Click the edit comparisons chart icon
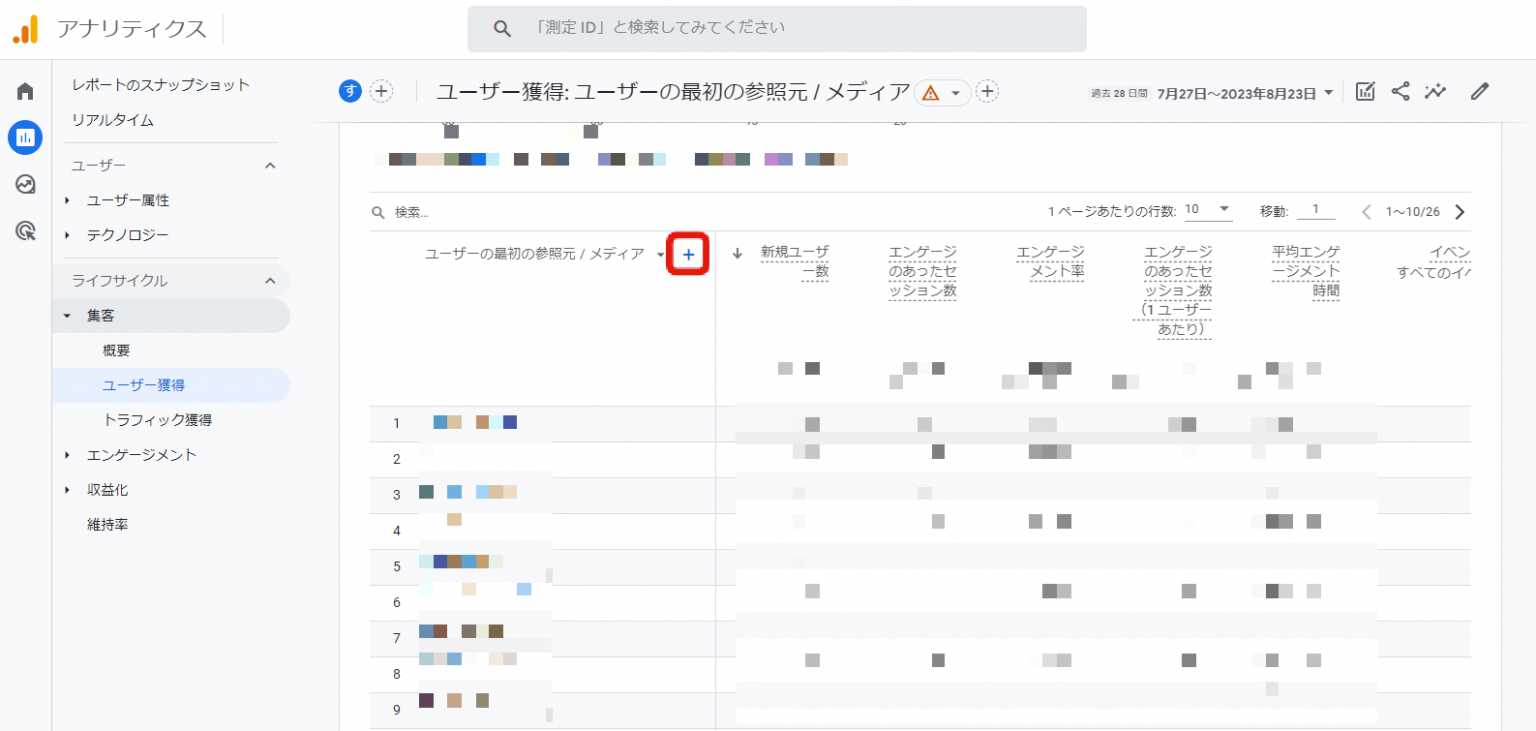Screen dimensions: 1536x731 point(1365,92)
